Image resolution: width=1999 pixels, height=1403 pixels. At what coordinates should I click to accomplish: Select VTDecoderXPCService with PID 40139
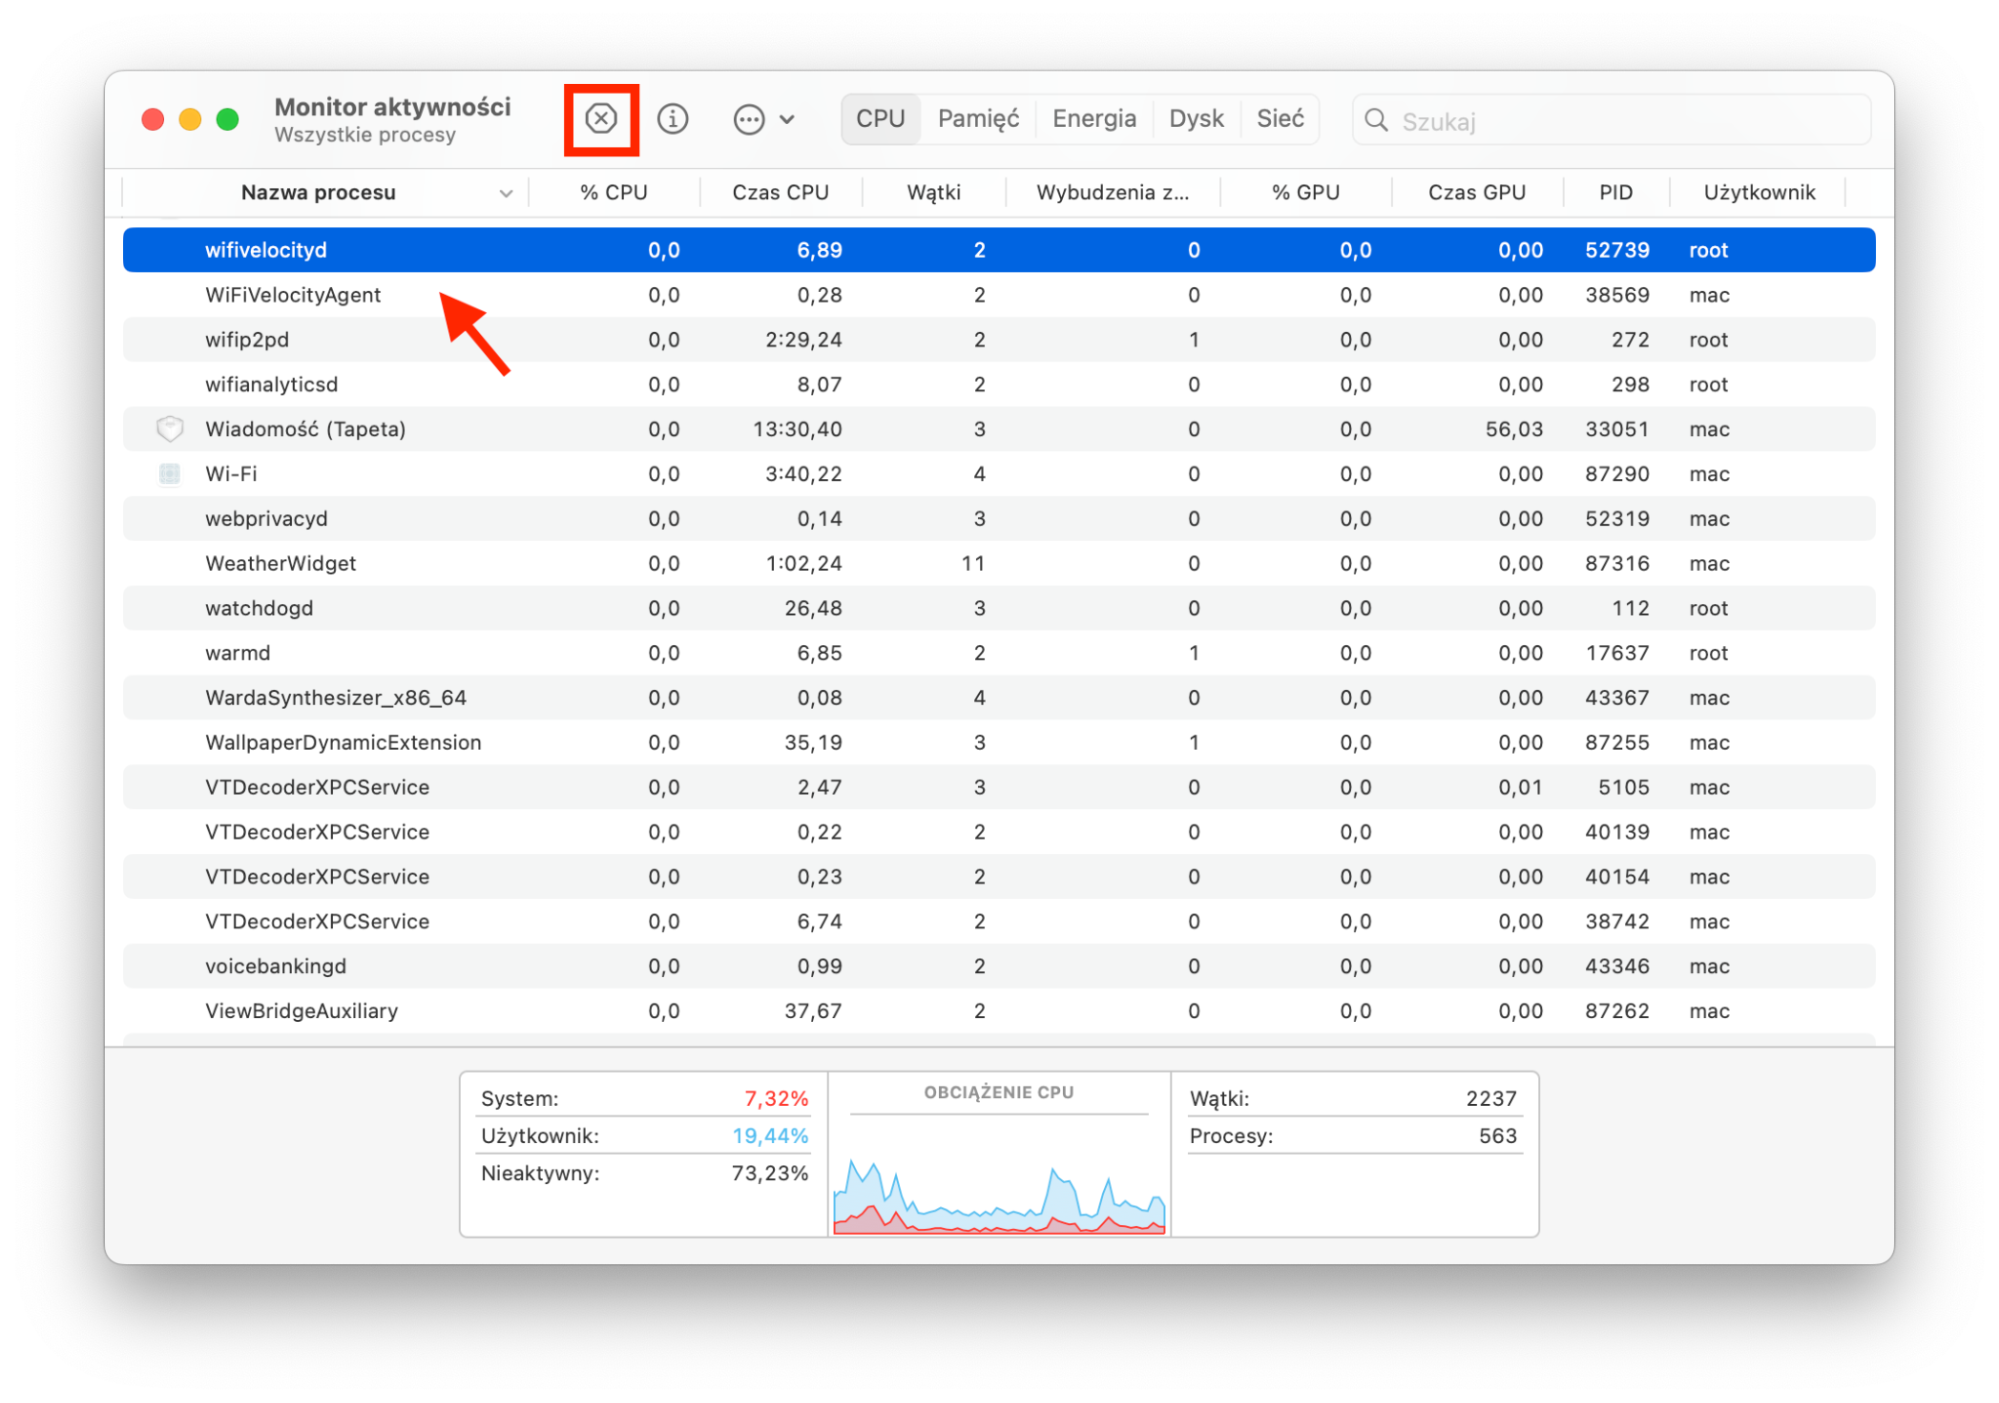[x=998, y=832]
